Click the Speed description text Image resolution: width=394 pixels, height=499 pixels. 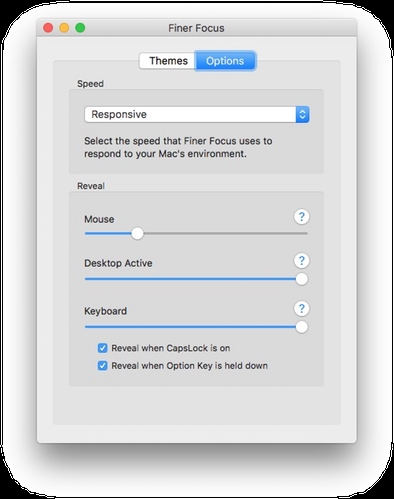(178, 147)
